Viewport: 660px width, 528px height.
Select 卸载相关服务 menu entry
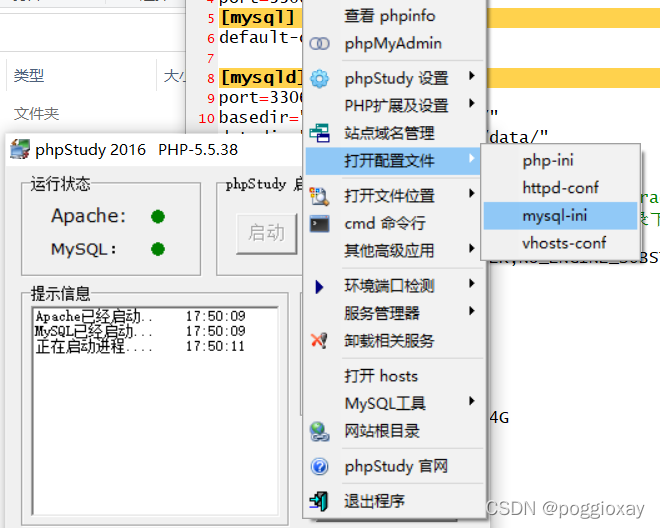tap(389, 341)
